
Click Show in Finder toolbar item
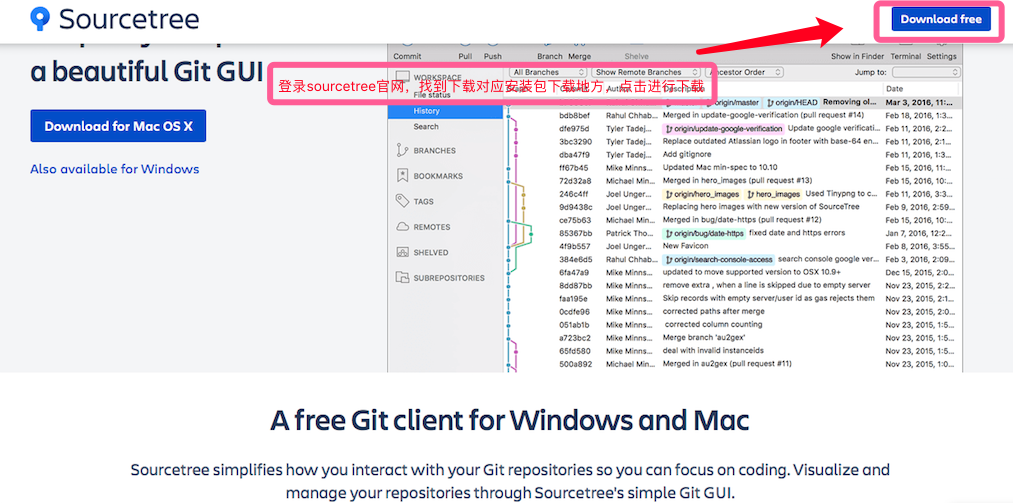(858, 56)
